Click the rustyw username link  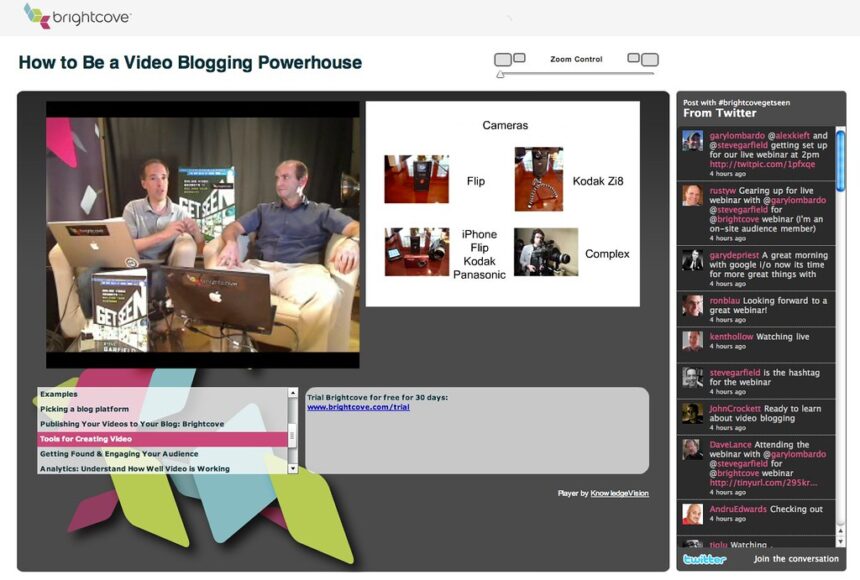pos(722,190)
